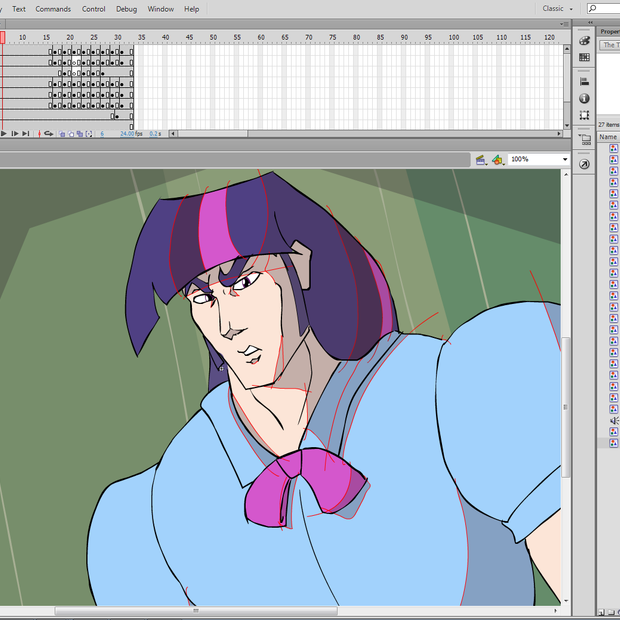
Task: Open the Color panel palette icon
Action: coord(584,41)
